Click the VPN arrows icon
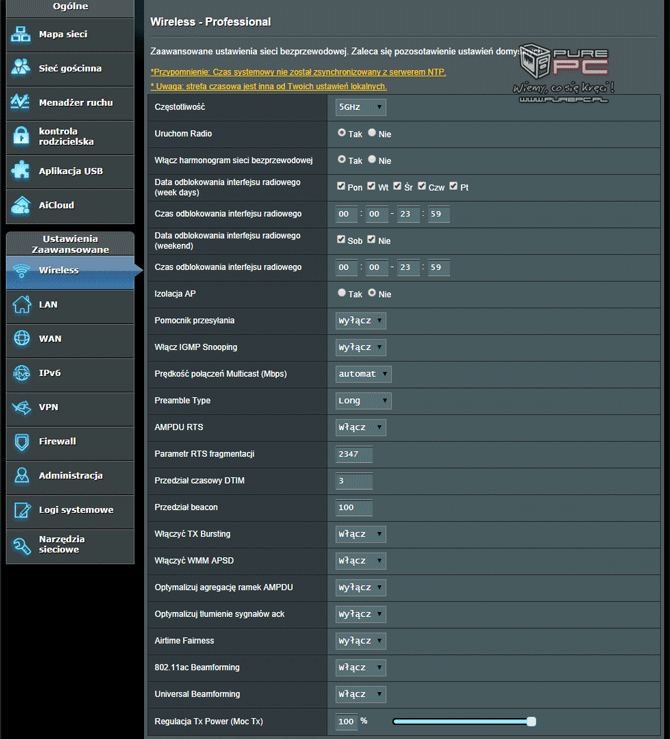670x739 pixels. click(x=22, y=407)
